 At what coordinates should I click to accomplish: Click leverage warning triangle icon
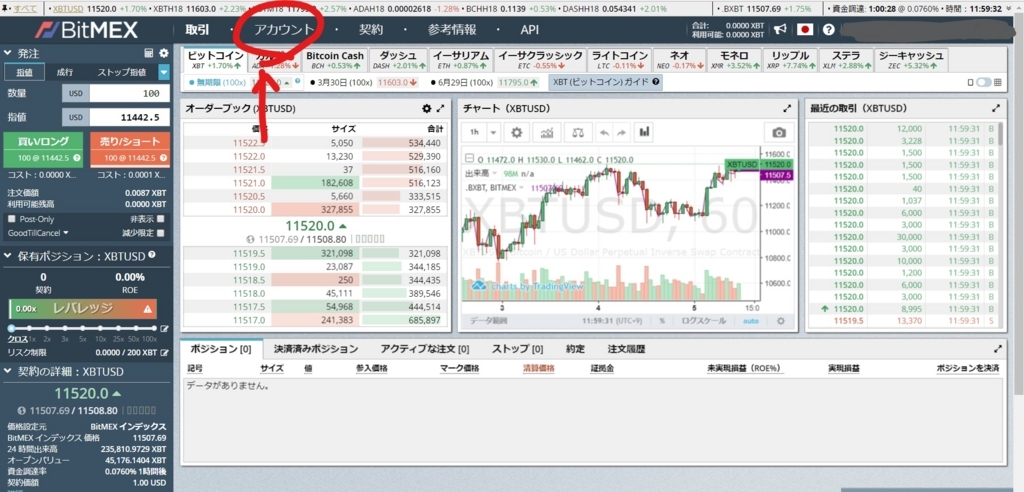pyautogui.click(x=148, y=308)
